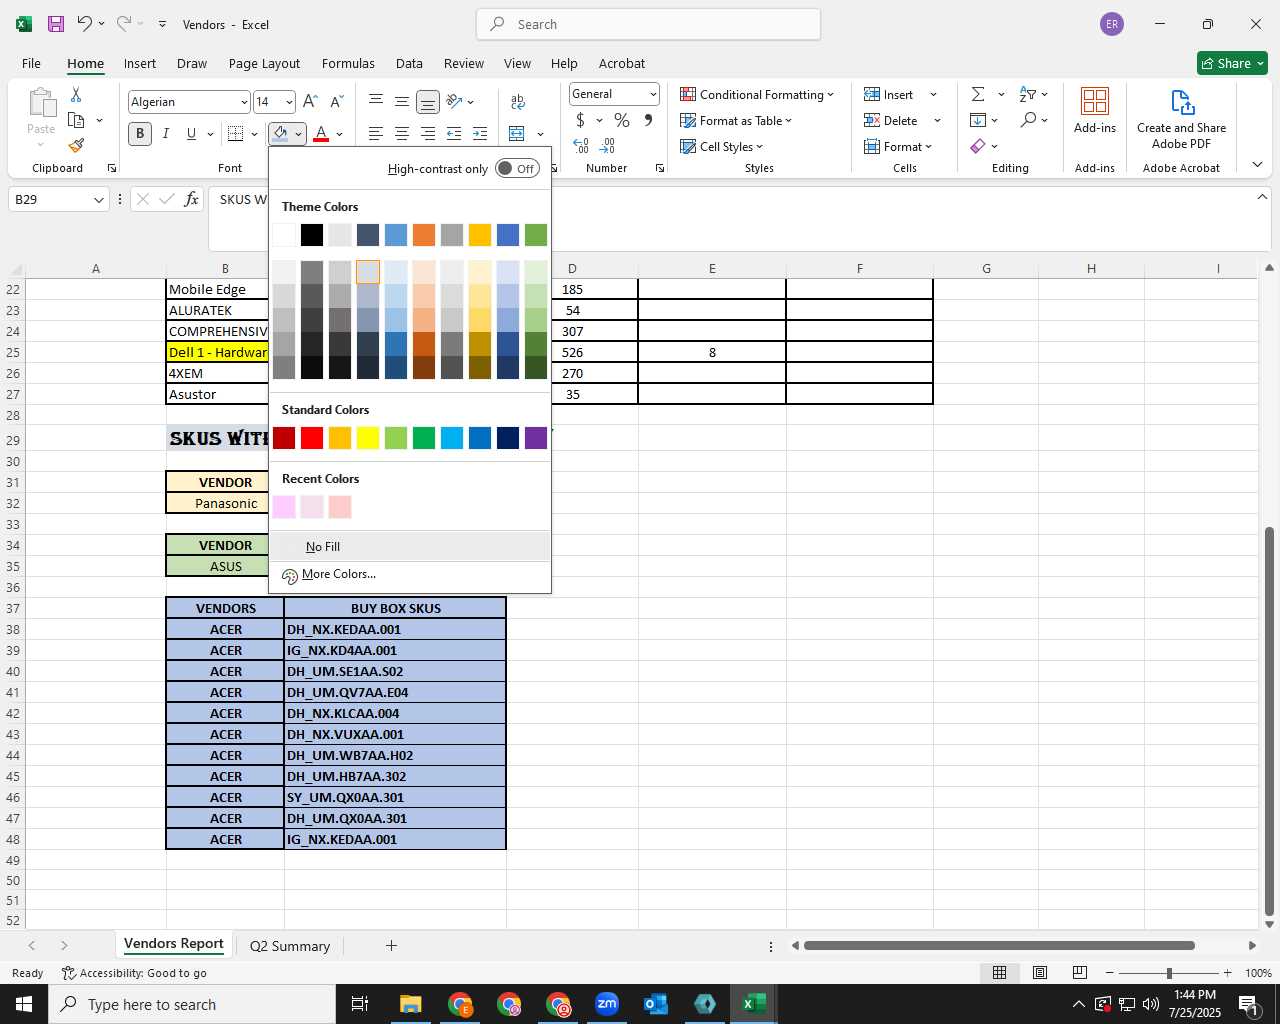This screenshot has width=1280, height=1024.
Task: Toggle Italic formatting button
Action: point(166,133)
